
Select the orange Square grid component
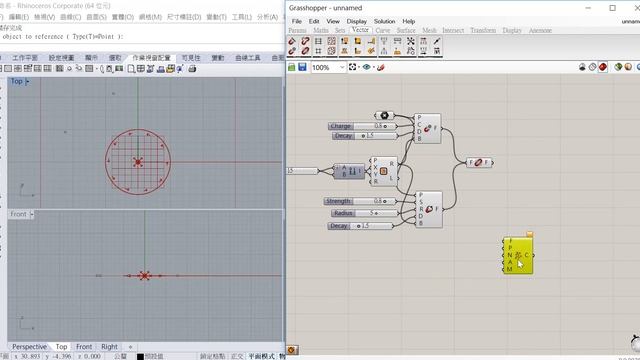[383, 171]
